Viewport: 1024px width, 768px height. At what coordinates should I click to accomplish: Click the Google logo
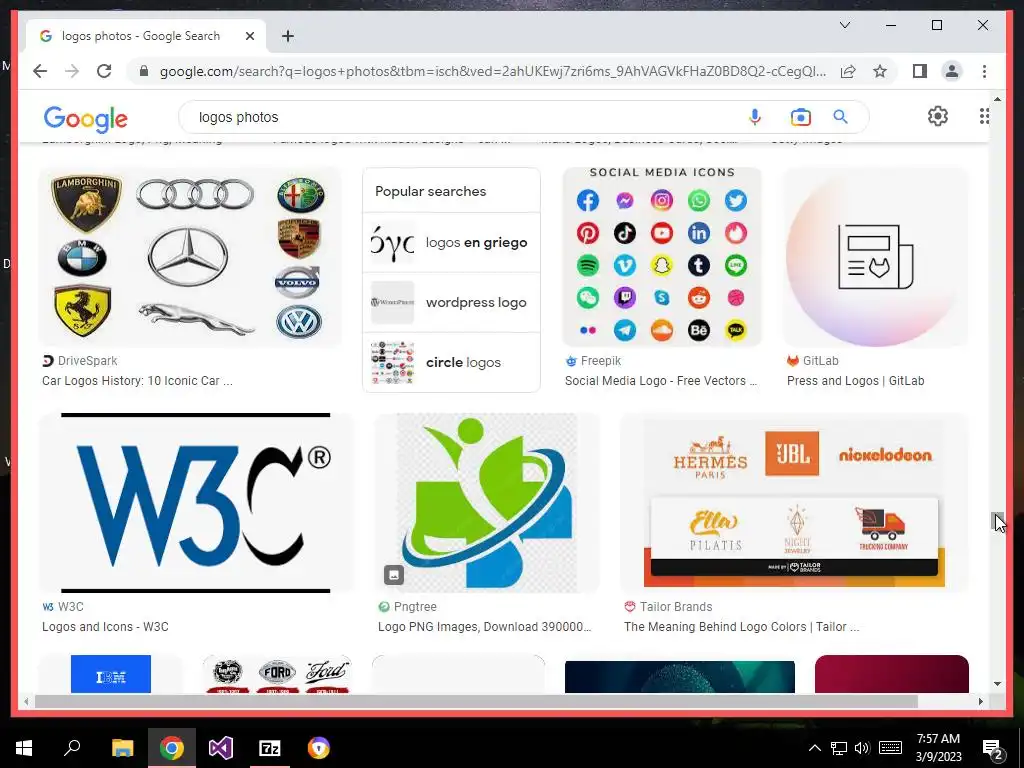click(86, 118)
